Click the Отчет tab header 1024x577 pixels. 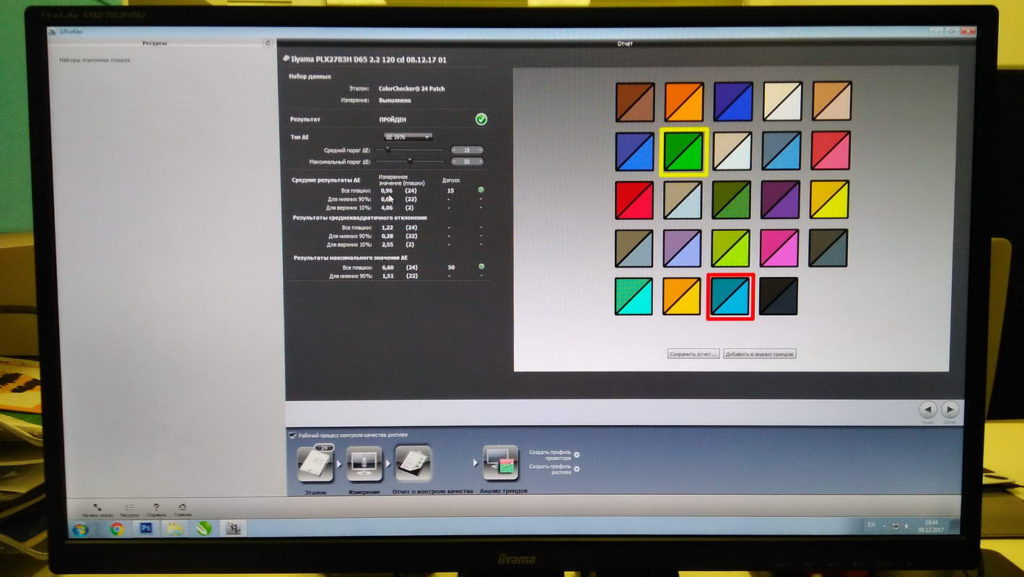[x=624, y=44]
